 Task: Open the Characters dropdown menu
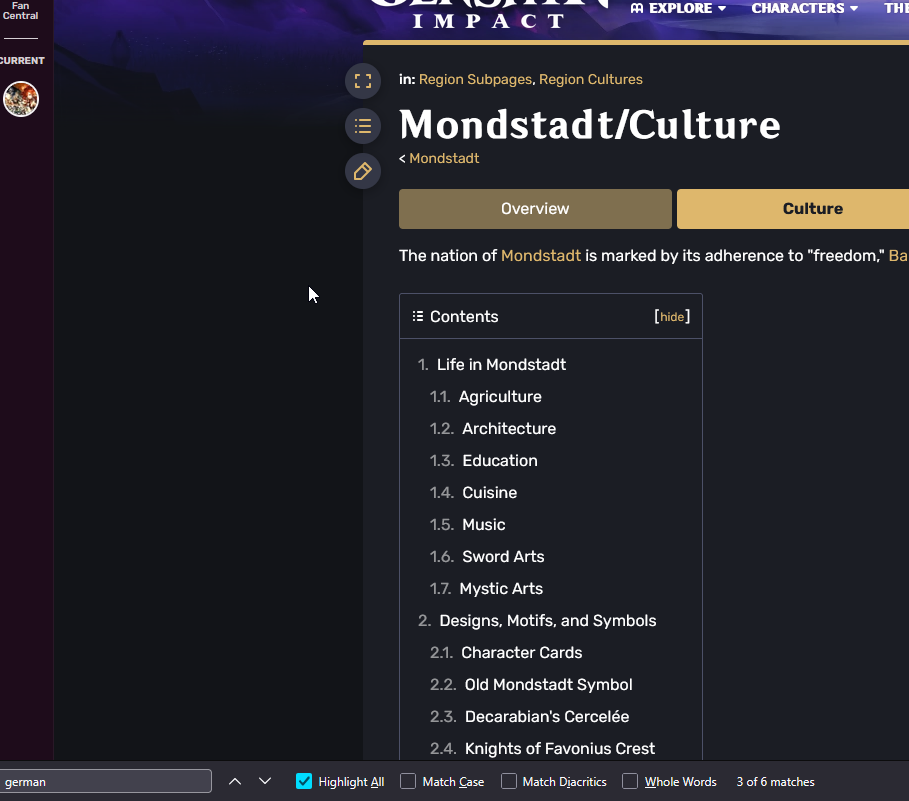(804, 8)
